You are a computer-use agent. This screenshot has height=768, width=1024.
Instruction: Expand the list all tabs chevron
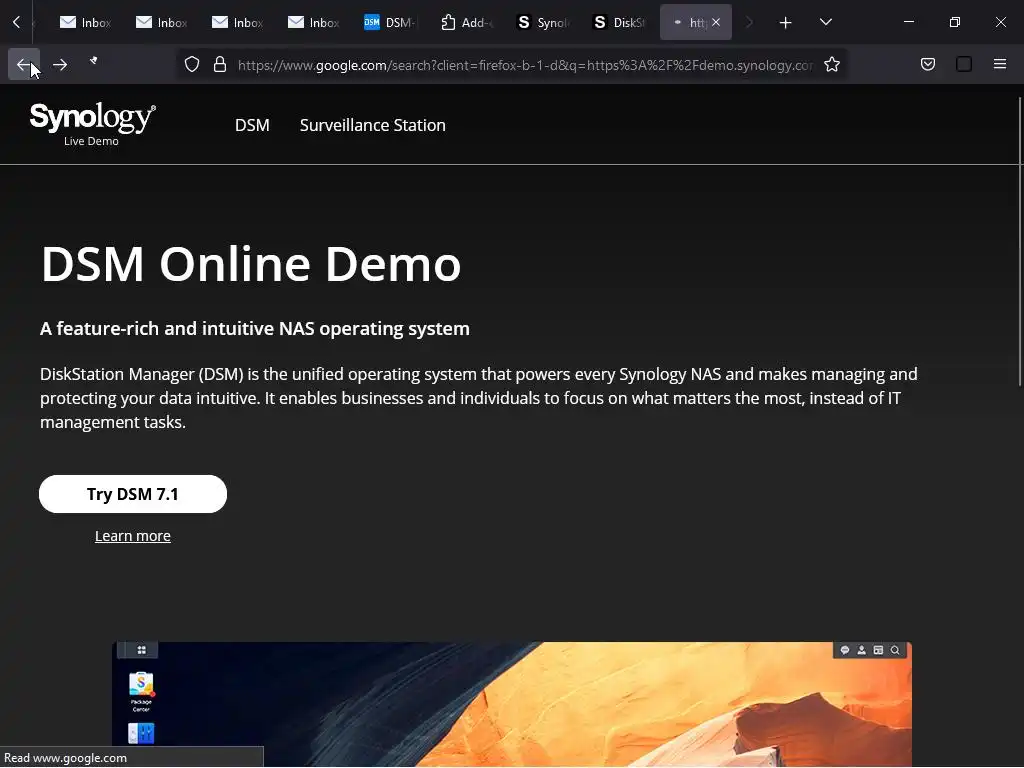825,22
